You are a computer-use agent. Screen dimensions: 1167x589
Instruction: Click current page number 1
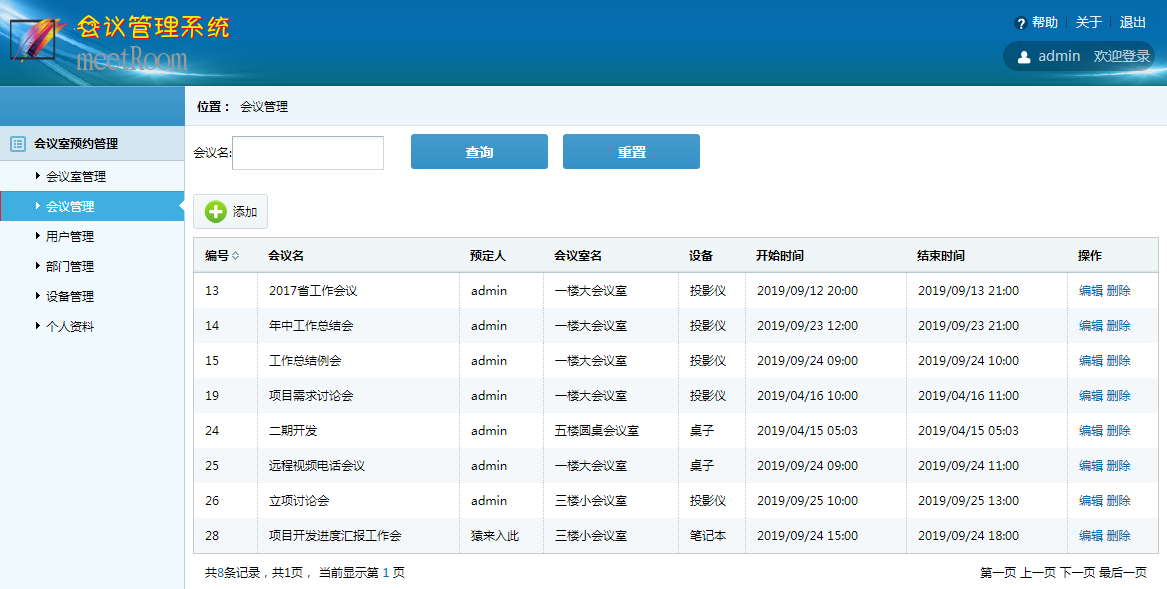coord(386,573)
